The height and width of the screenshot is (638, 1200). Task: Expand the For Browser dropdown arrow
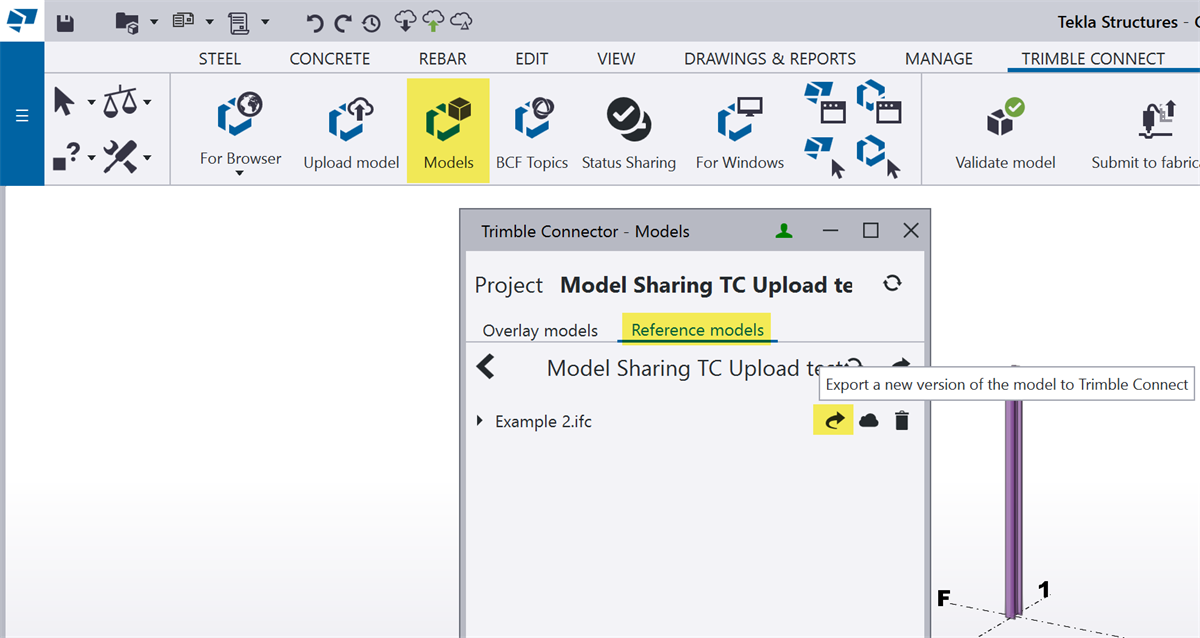tap(240, 173)
